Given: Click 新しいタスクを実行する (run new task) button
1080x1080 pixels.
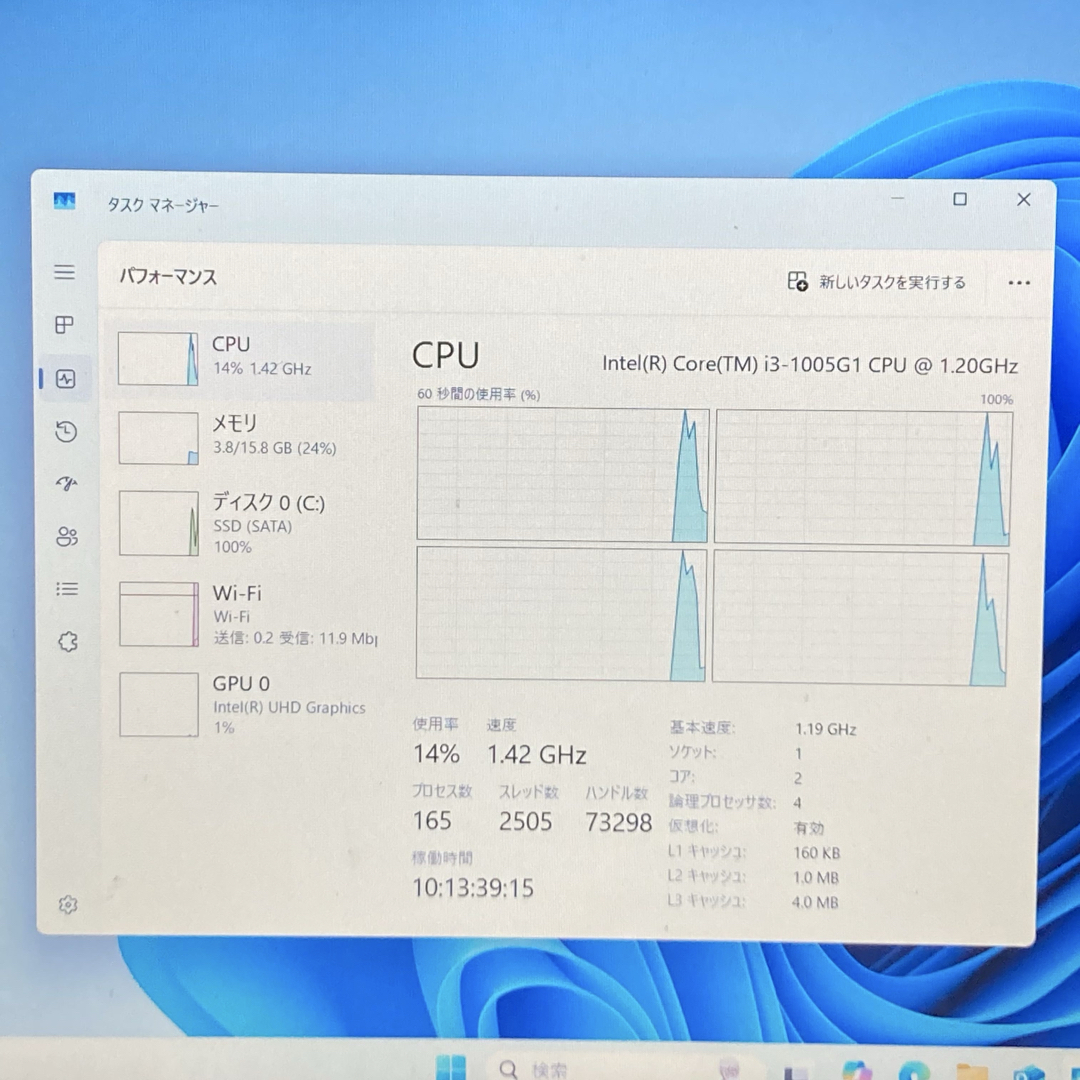Looking at the screenshot, I should pos(876,282).
